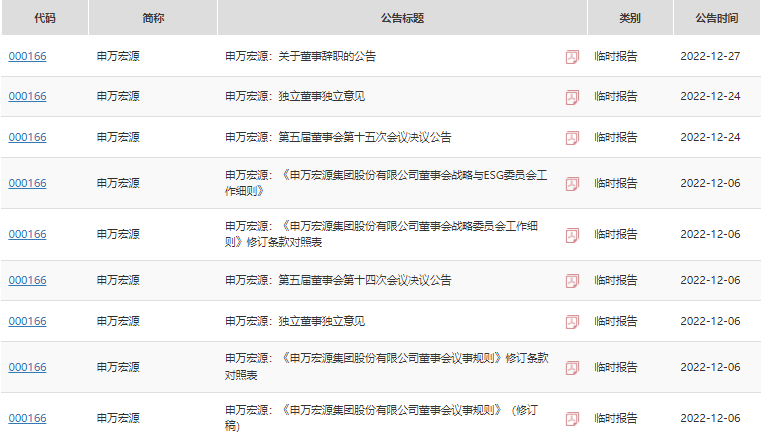Select 临时报告 in 议事规则修订条款对照表 row
Image resolution: width=761 pixels, height=443 pixels.
pos(615,367)
